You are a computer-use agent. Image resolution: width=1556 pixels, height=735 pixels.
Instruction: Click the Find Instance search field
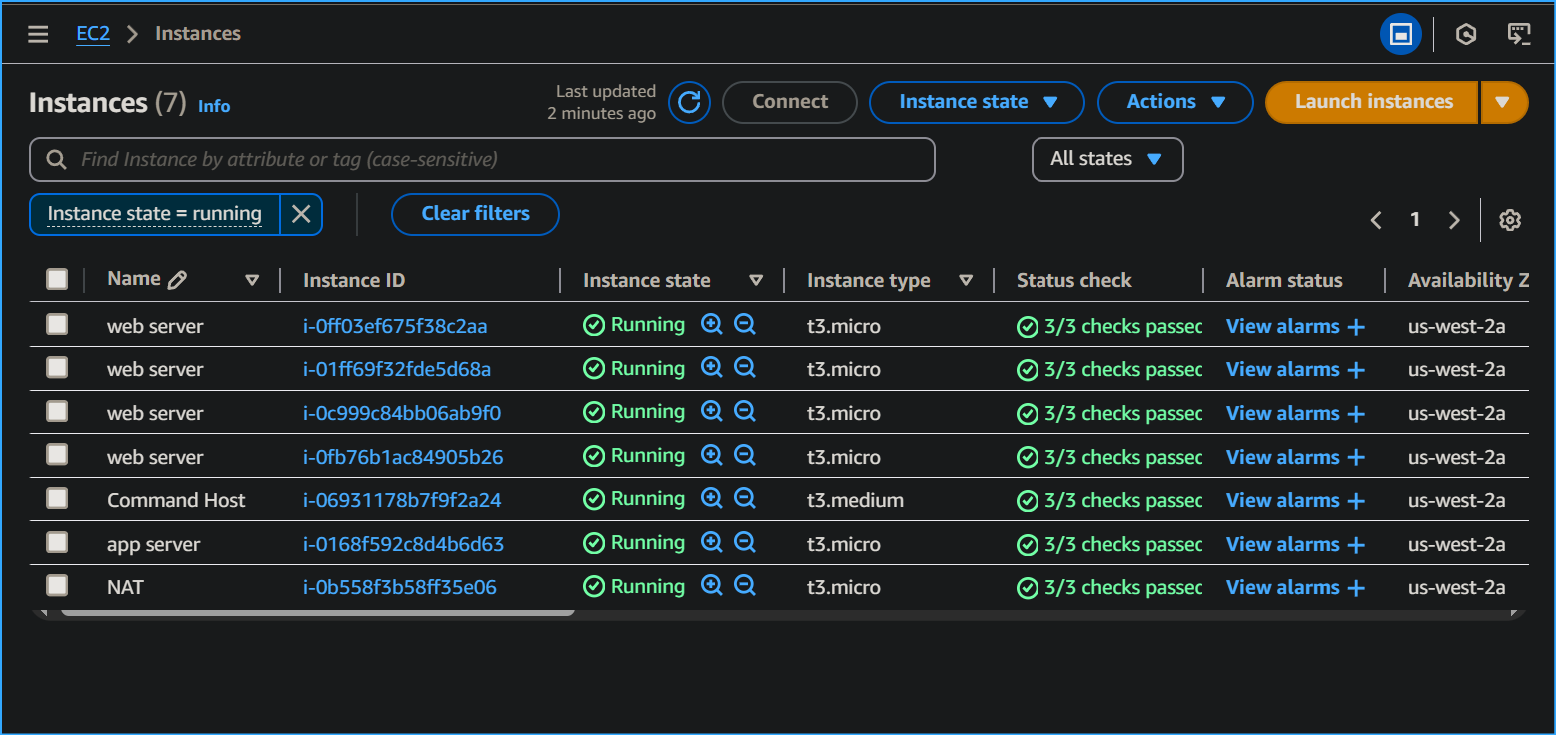(x=483, y=159)
